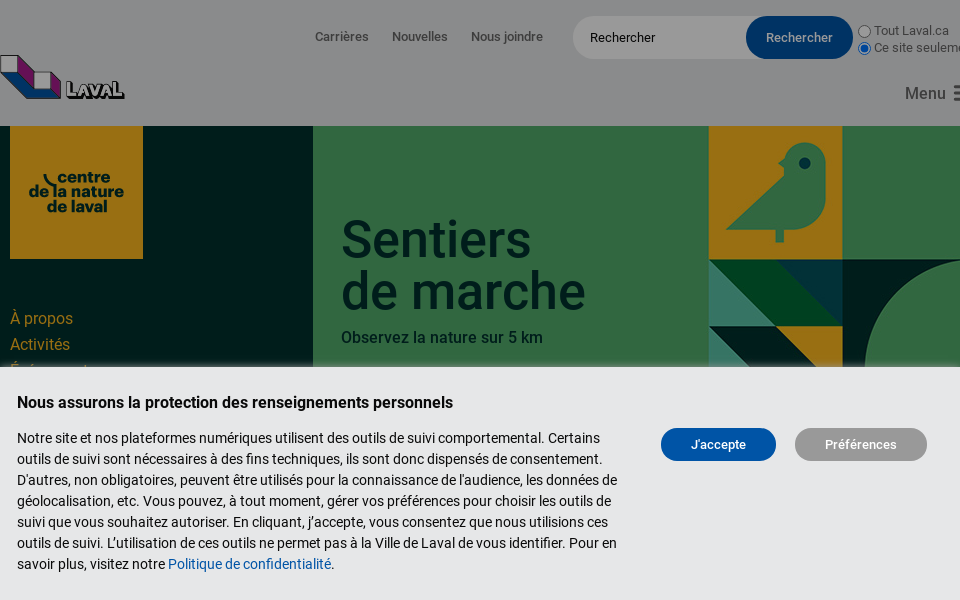This screenshot has width=960, height=600.
Task: Expand the Menu label in the header
Action: point(925,93)
